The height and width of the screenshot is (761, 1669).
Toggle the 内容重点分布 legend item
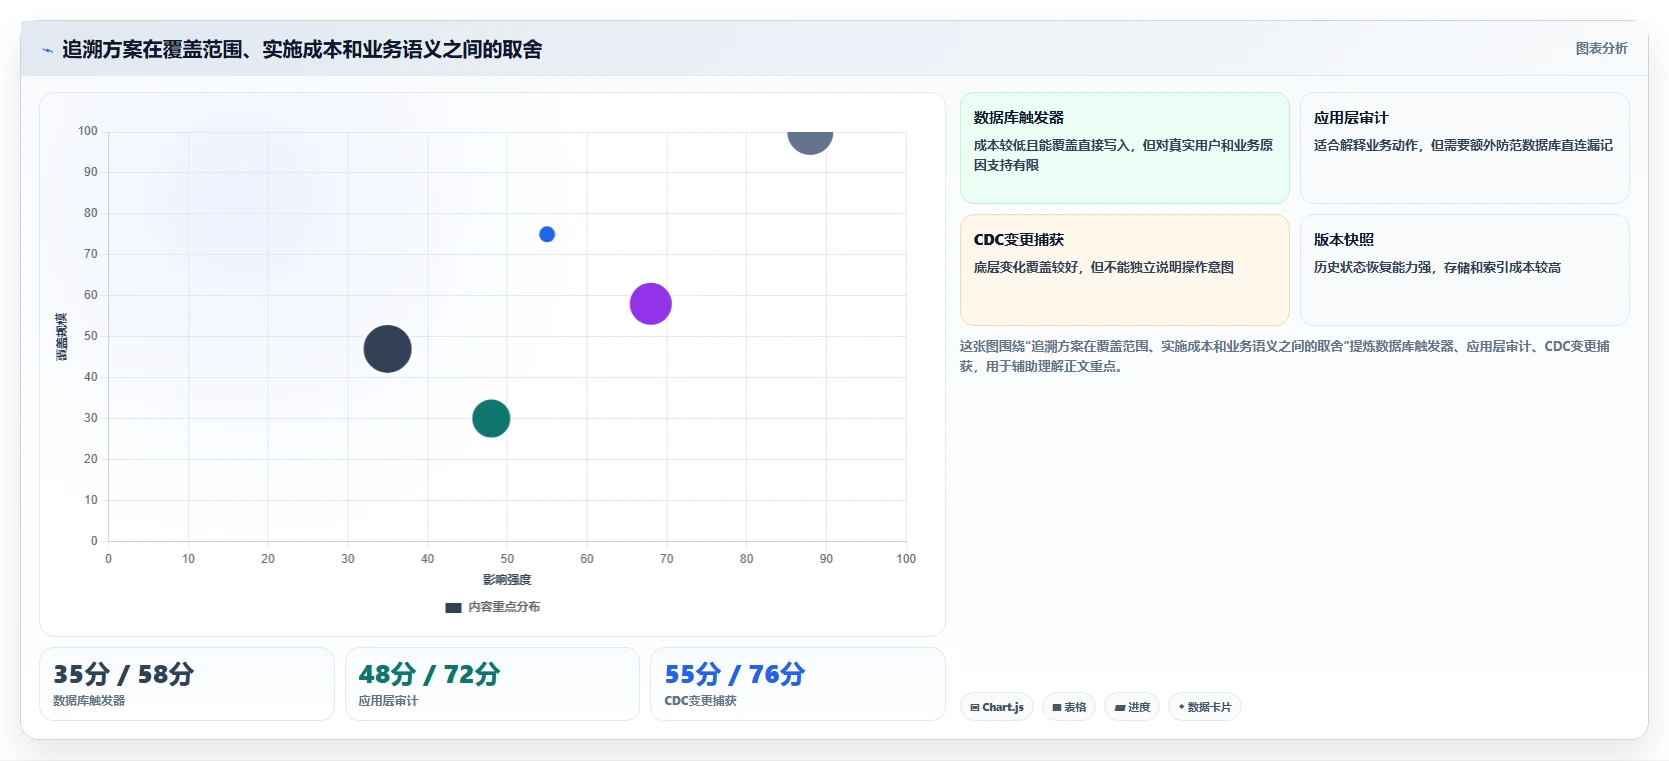click(x=492, y=607)
